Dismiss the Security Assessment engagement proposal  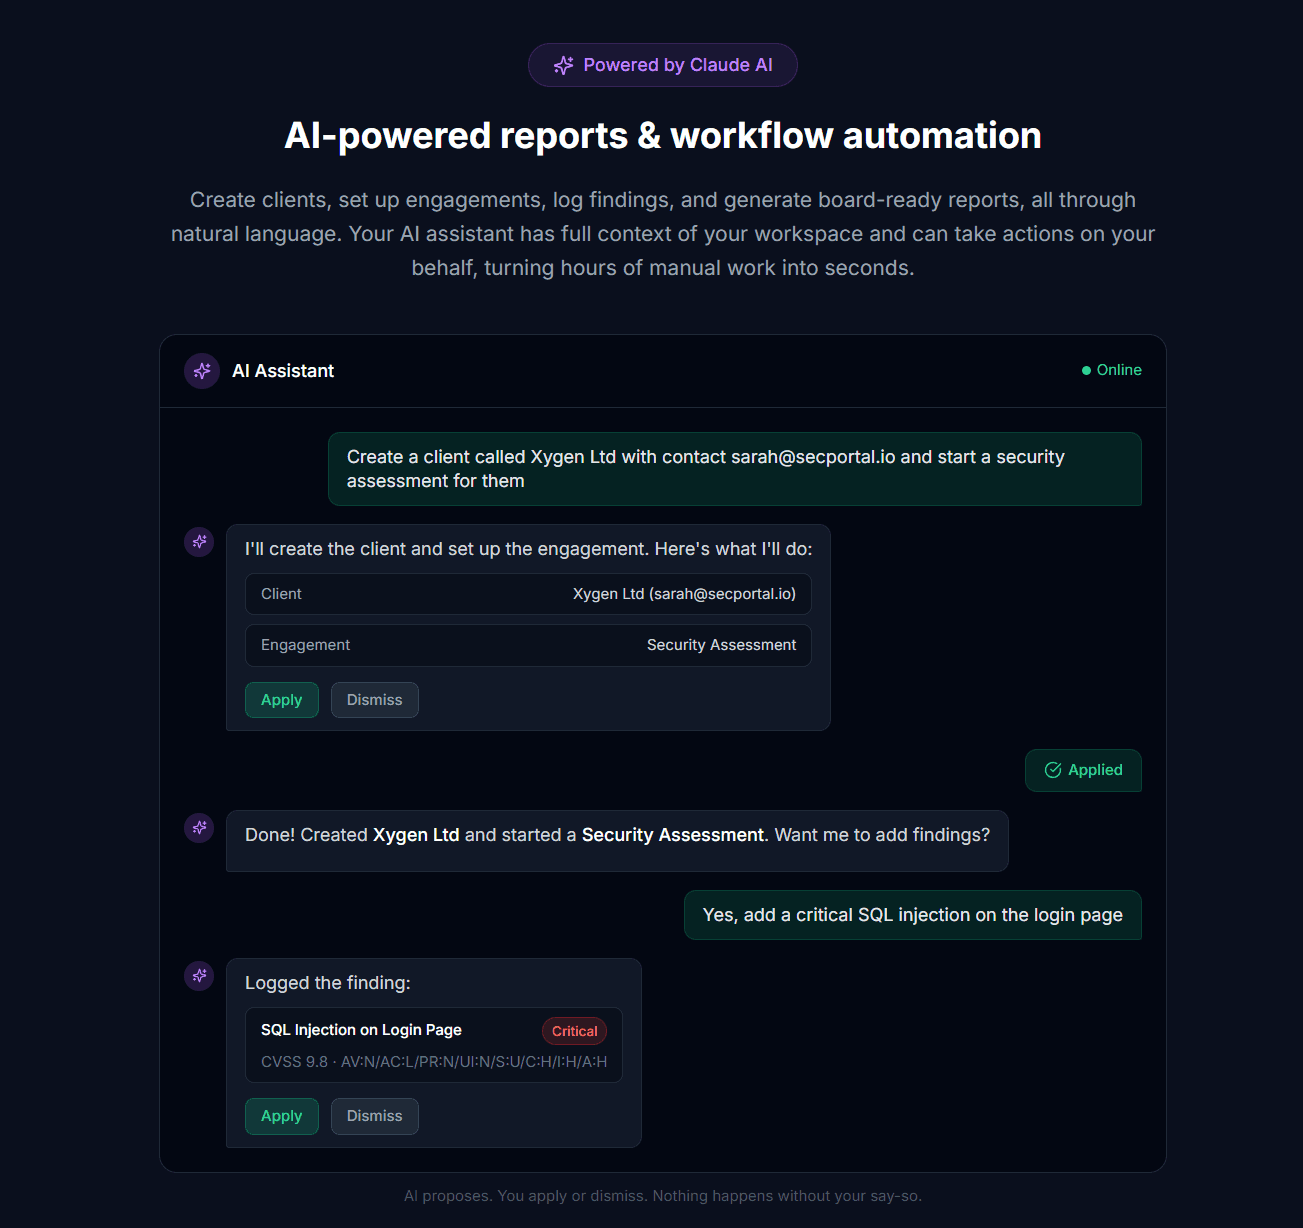pos(374,700)
